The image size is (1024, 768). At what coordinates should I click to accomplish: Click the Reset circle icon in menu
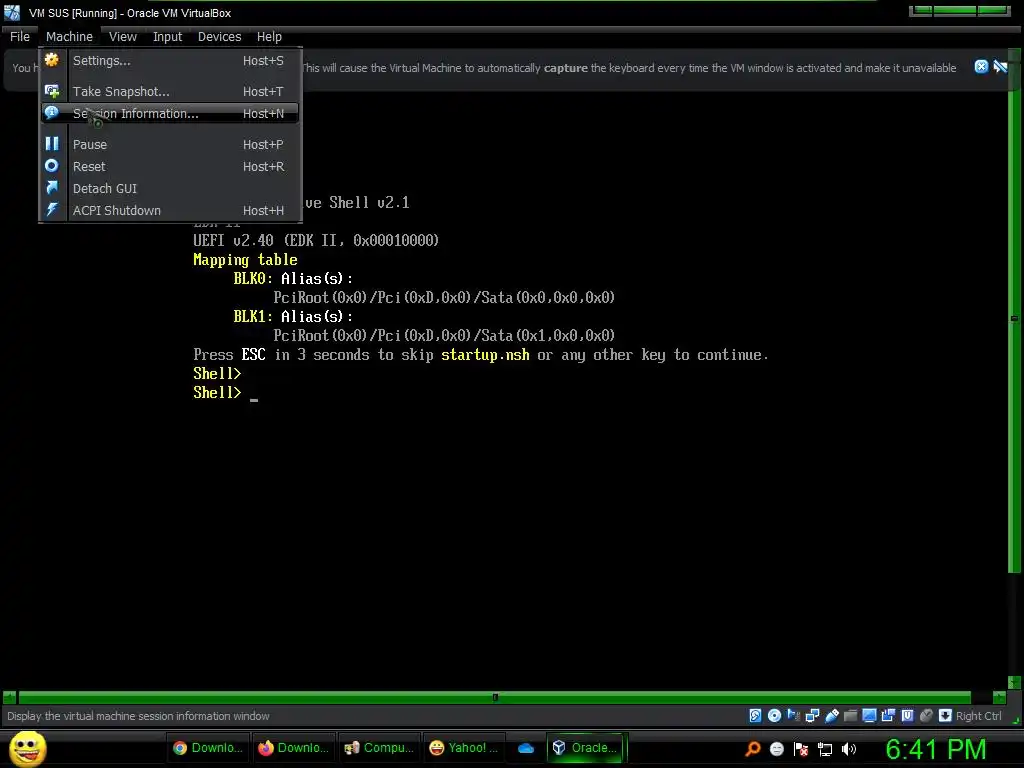pyautogui.click(x=52, y=166)
